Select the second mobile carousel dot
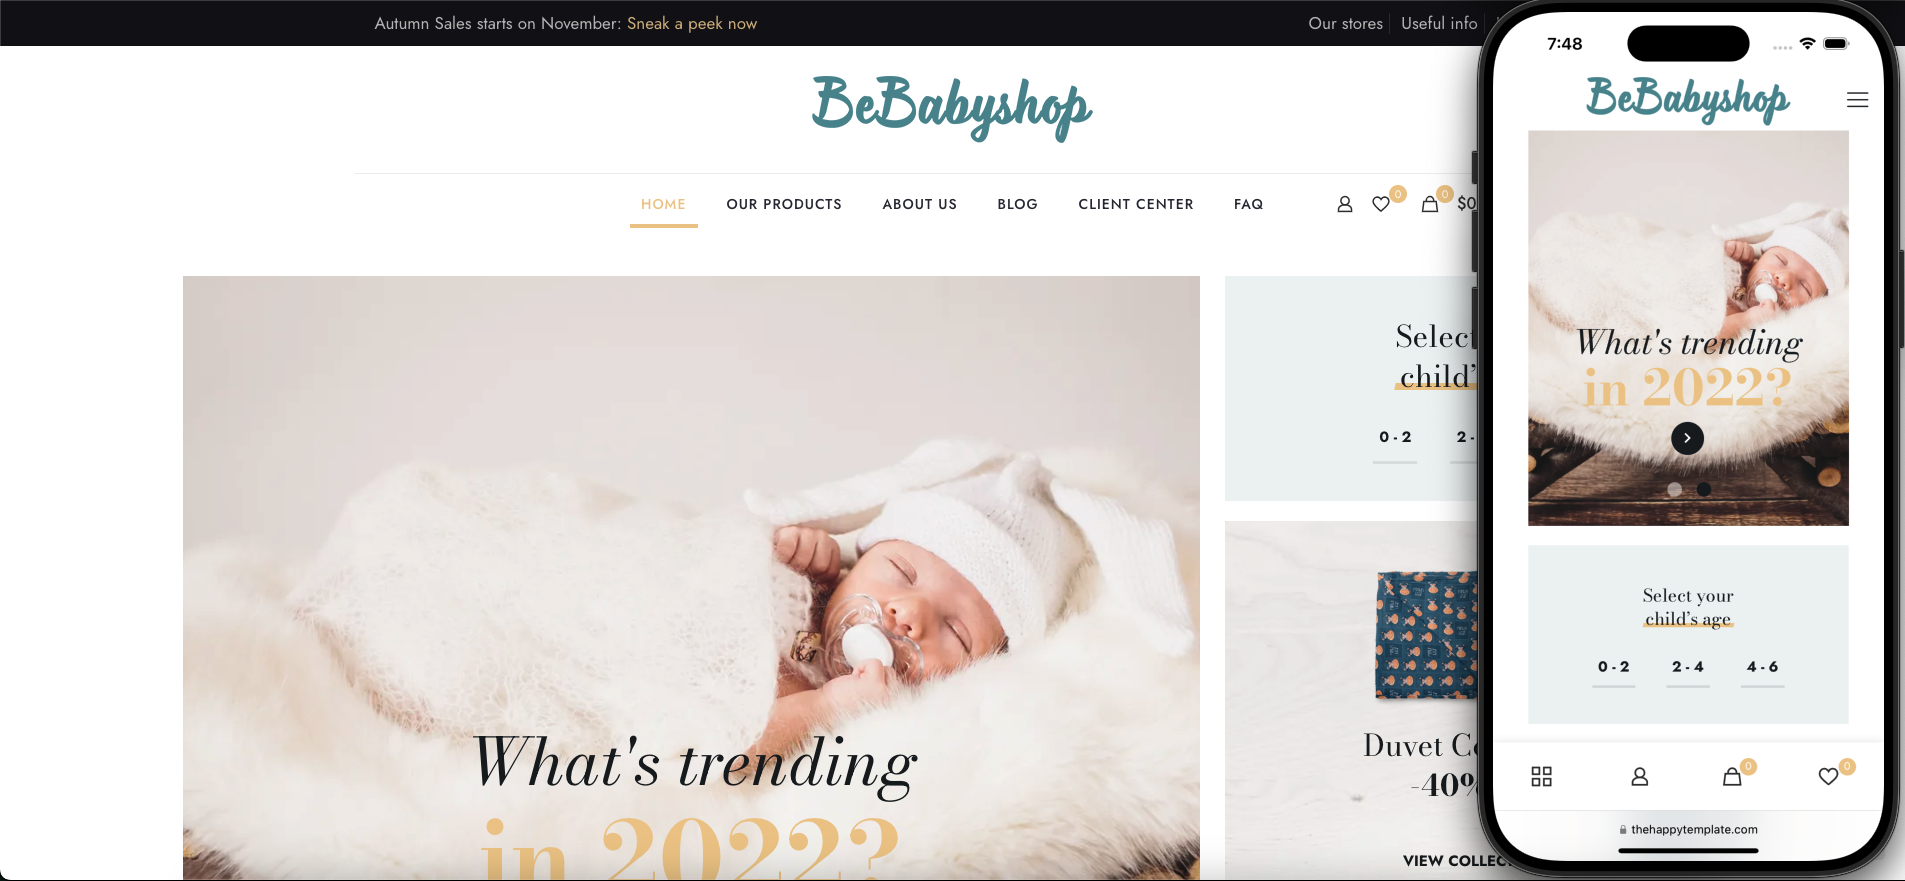This screenshot has width=1905, height=881. pyautogui.click(x=1704, y=489)
